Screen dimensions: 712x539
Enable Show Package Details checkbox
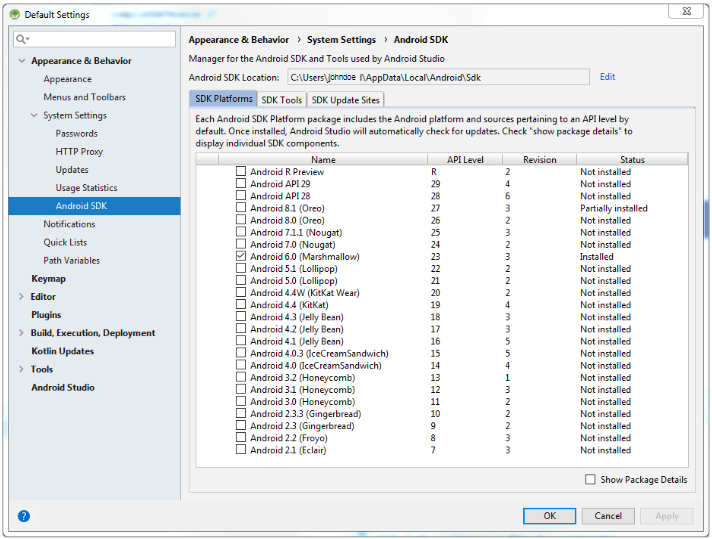click(590, 479)
